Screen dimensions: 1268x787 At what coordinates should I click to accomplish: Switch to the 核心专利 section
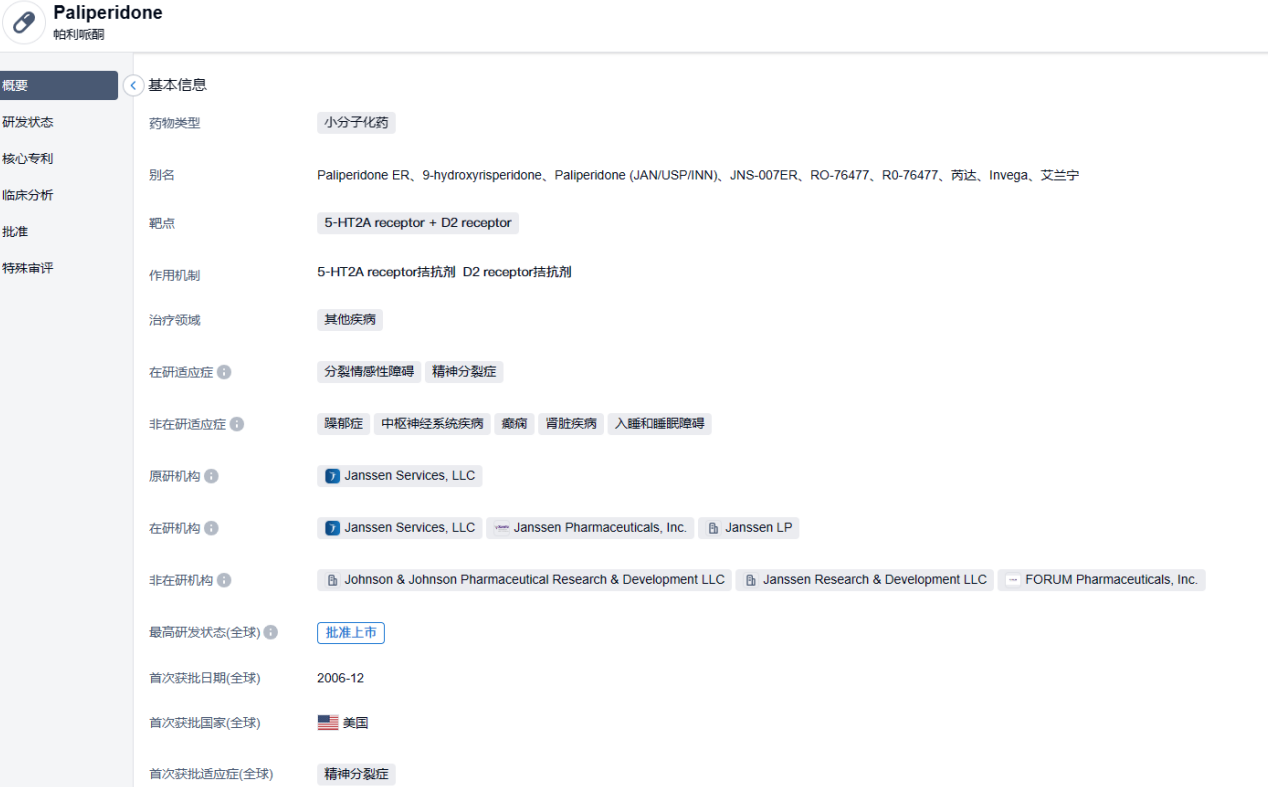(x=28, y=158)
